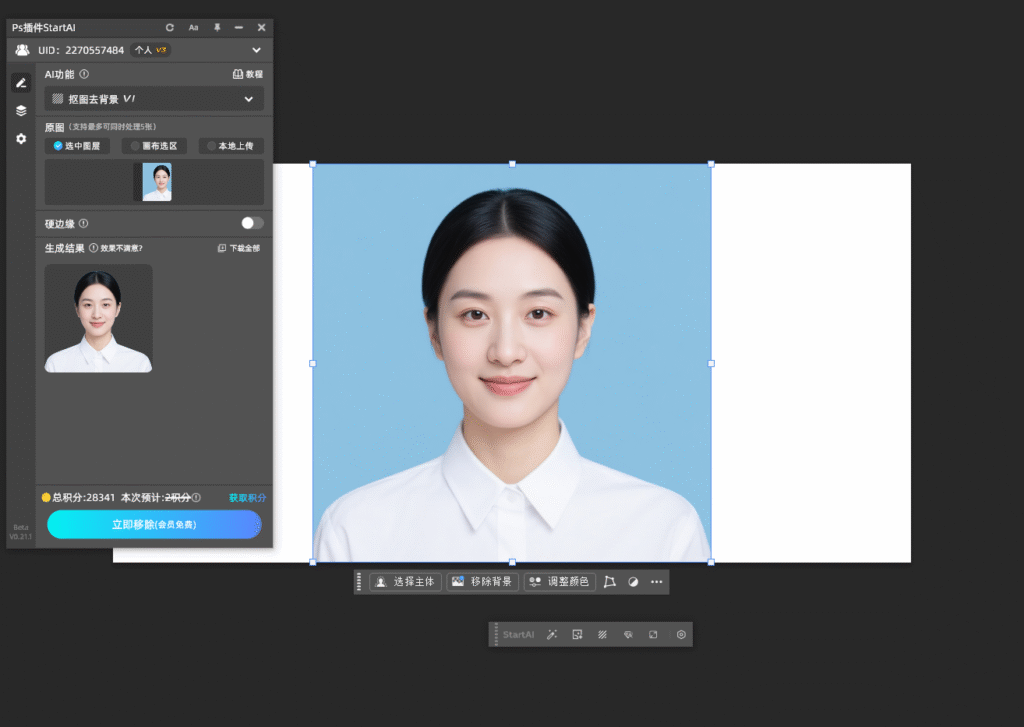Screen dimensions: 1024x727
Task: Click 选择主体 select subject button
Action: pos(406,581)
